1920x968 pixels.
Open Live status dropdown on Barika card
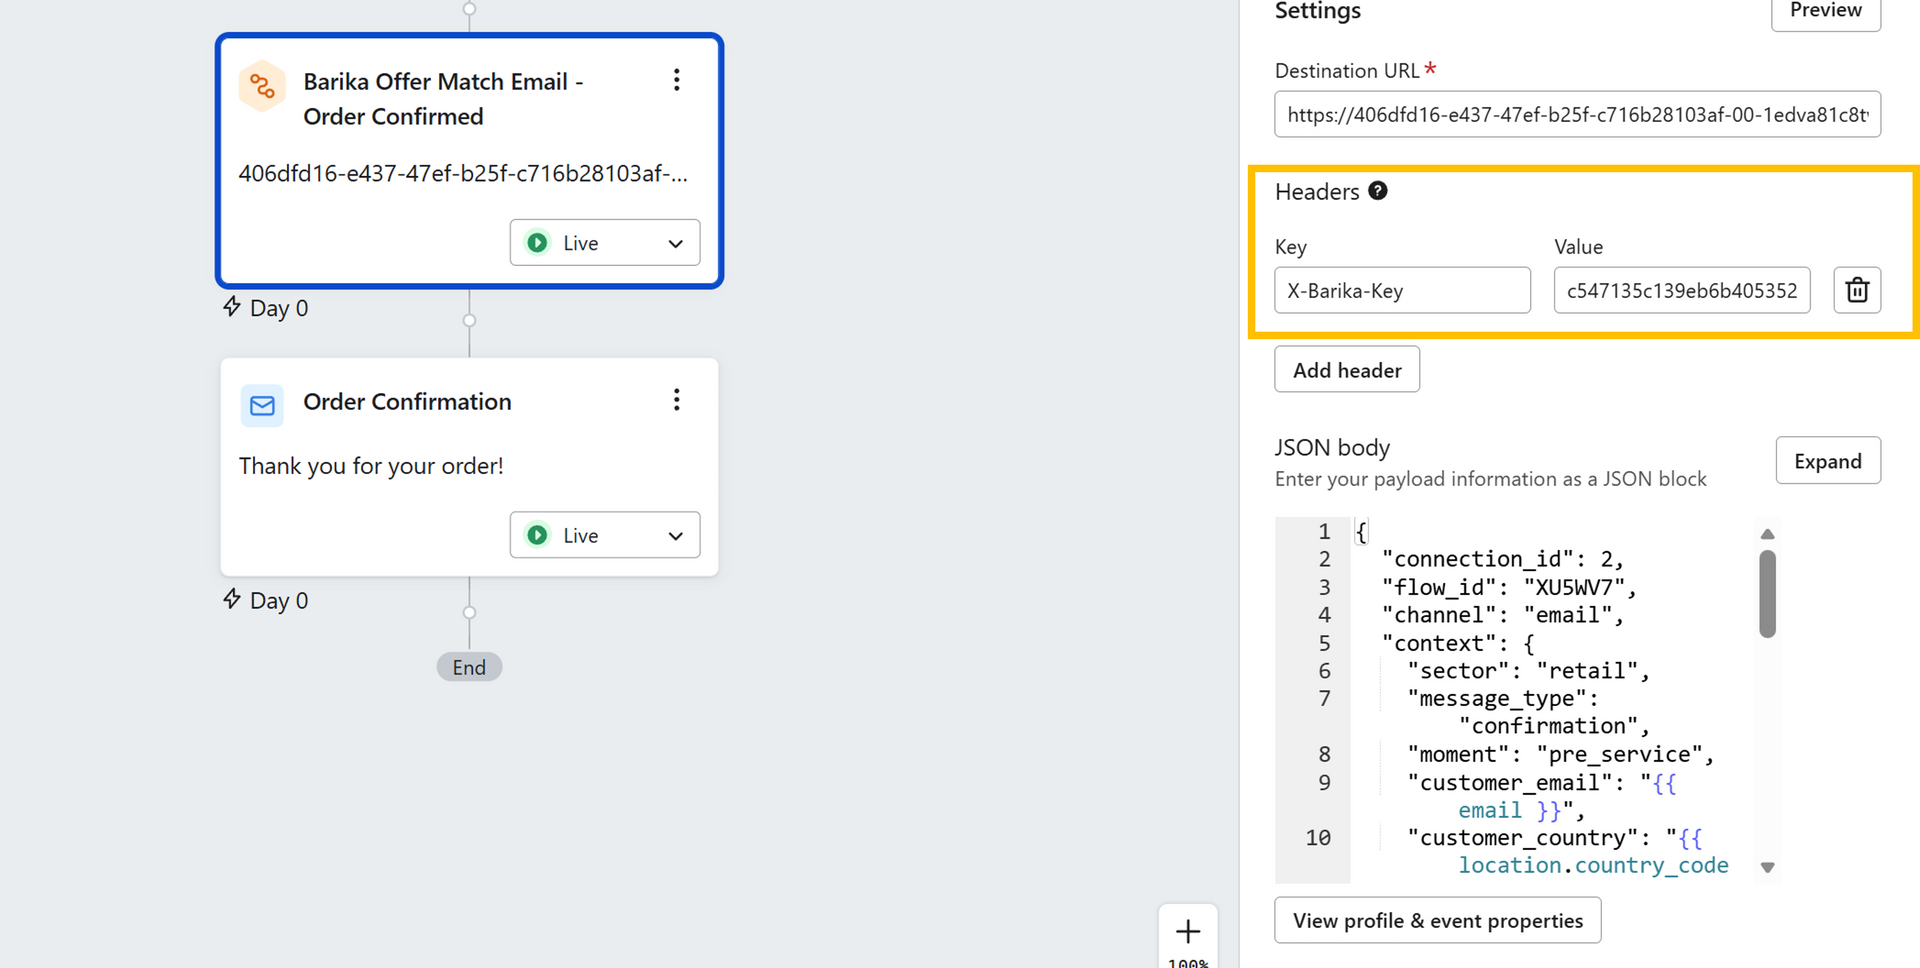605,243
